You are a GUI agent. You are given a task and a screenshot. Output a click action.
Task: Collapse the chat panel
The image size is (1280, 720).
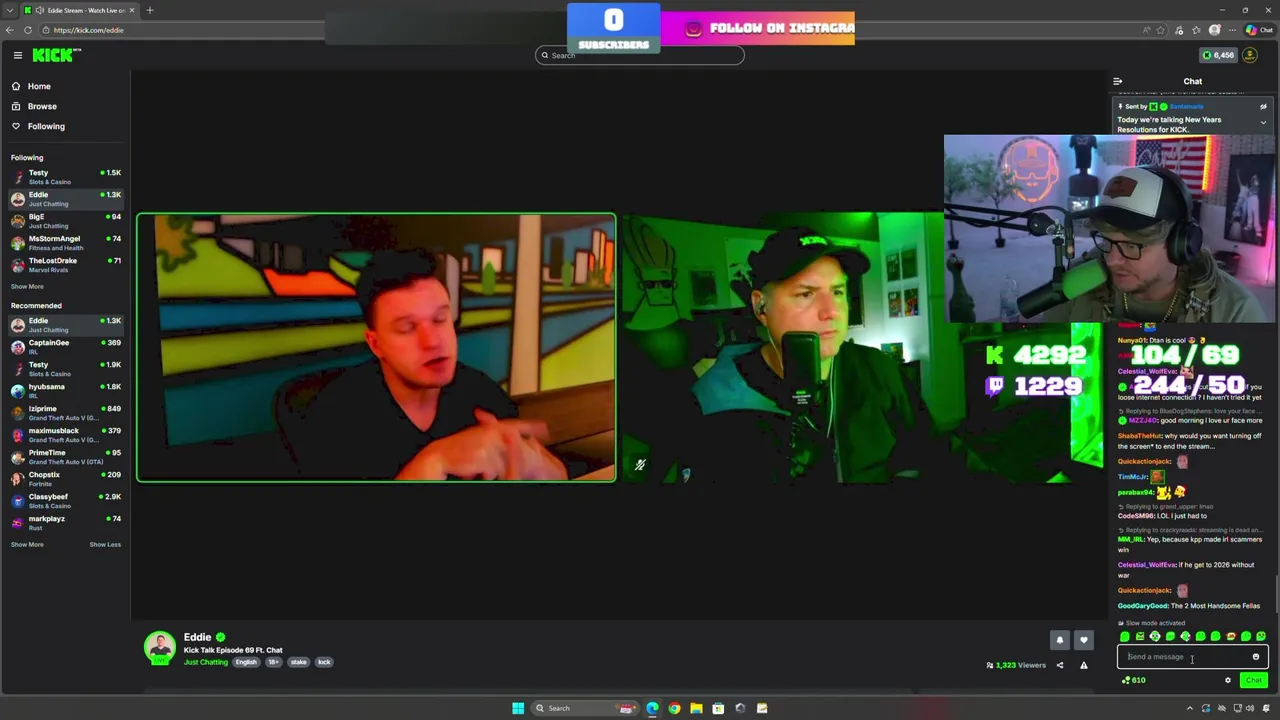[x=1117, y=81]
